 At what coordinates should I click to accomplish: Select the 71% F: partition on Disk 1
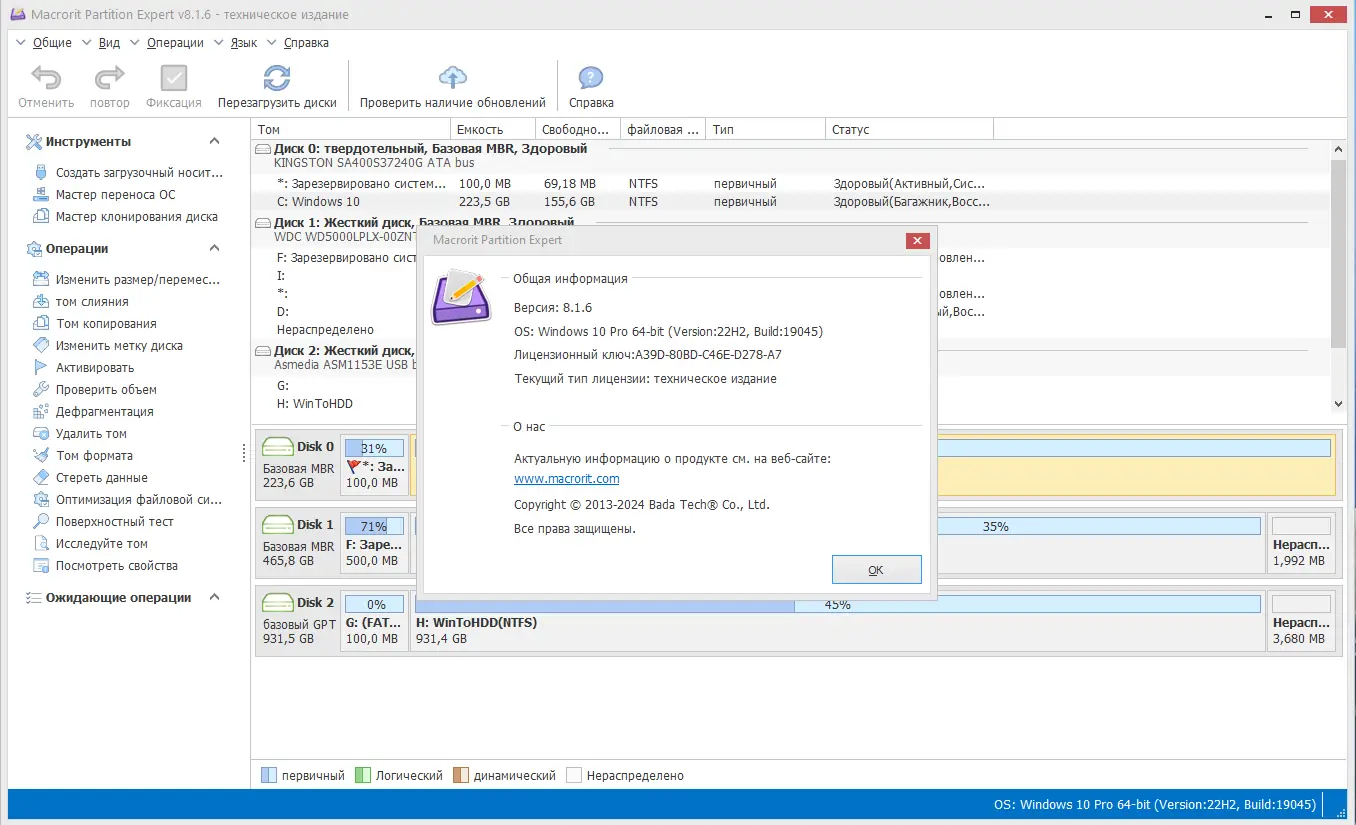pos(375,543)
